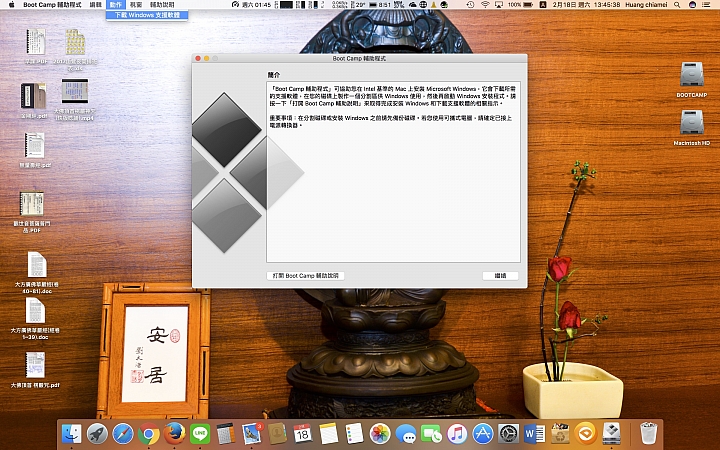Open Reminders list icon in Dock
The image size is (720, 450).
click(354, 433)
